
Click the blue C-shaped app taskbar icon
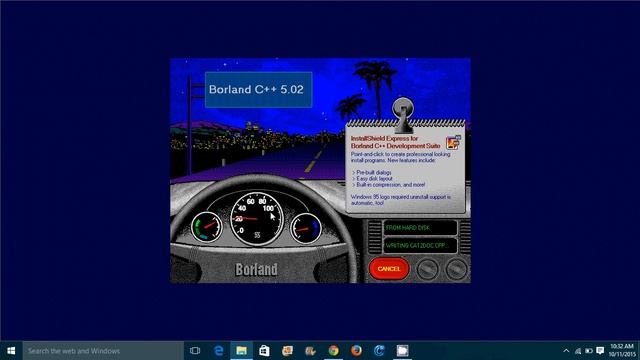coord(379,351)
